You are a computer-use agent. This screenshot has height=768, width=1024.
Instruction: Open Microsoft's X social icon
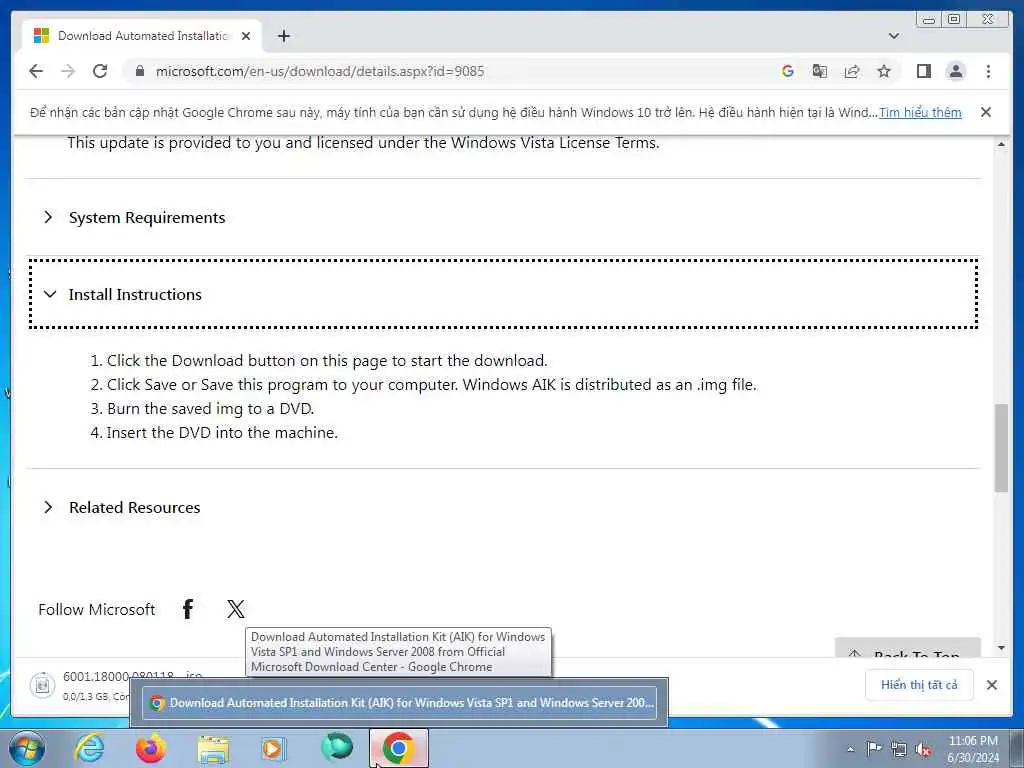point(236,609)
